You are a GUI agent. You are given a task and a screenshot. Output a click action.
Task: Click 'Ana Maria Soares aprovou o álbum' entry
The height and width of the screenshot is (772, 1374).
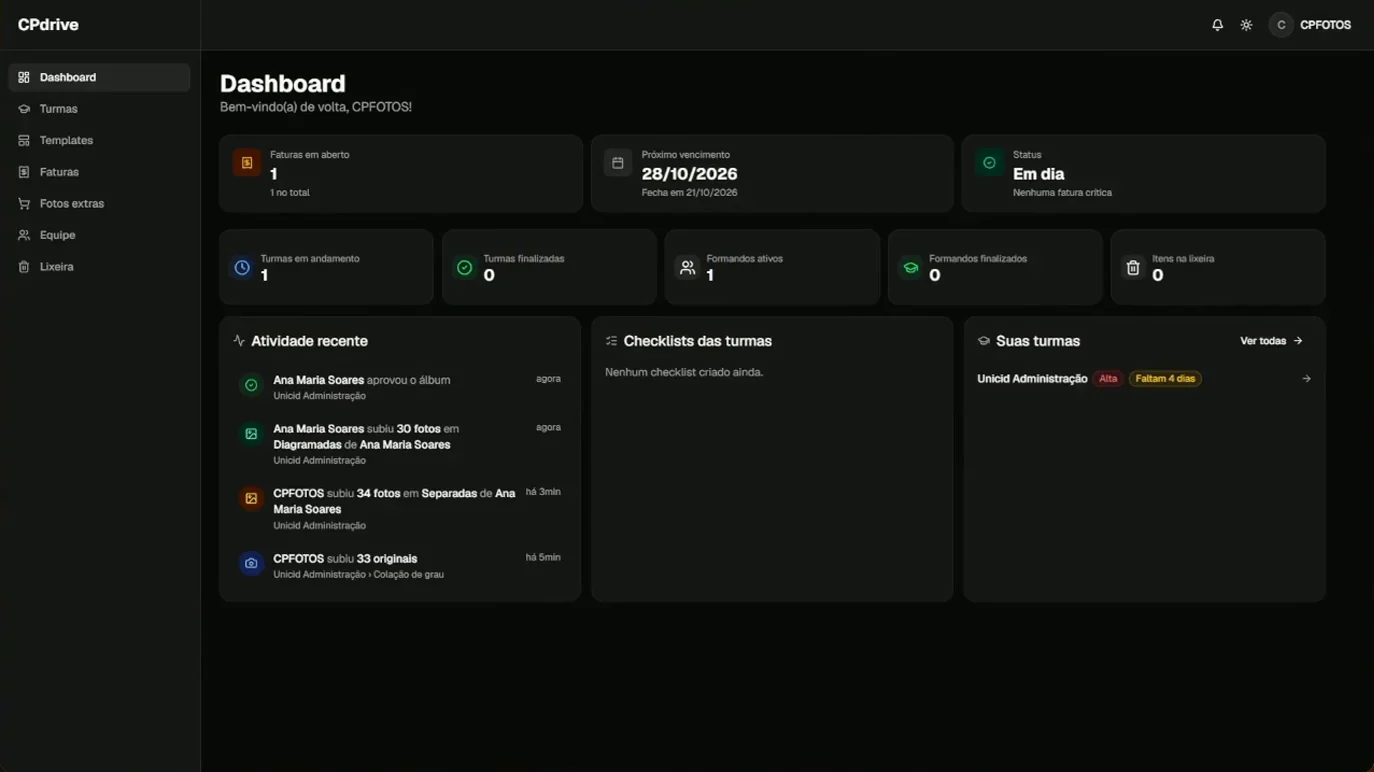(x=362, y=380)
